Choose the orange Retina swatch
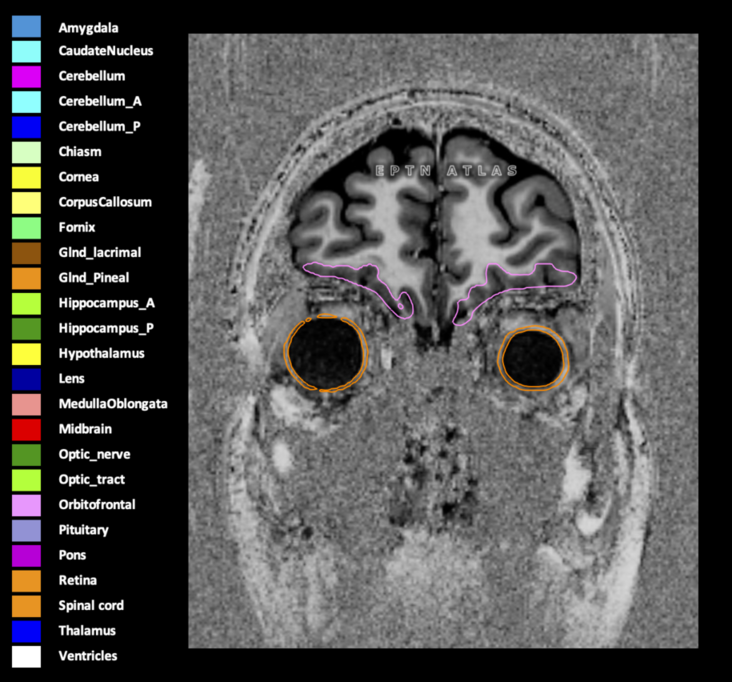This screenshot has width=732, height=682. (x=26, y=581)
